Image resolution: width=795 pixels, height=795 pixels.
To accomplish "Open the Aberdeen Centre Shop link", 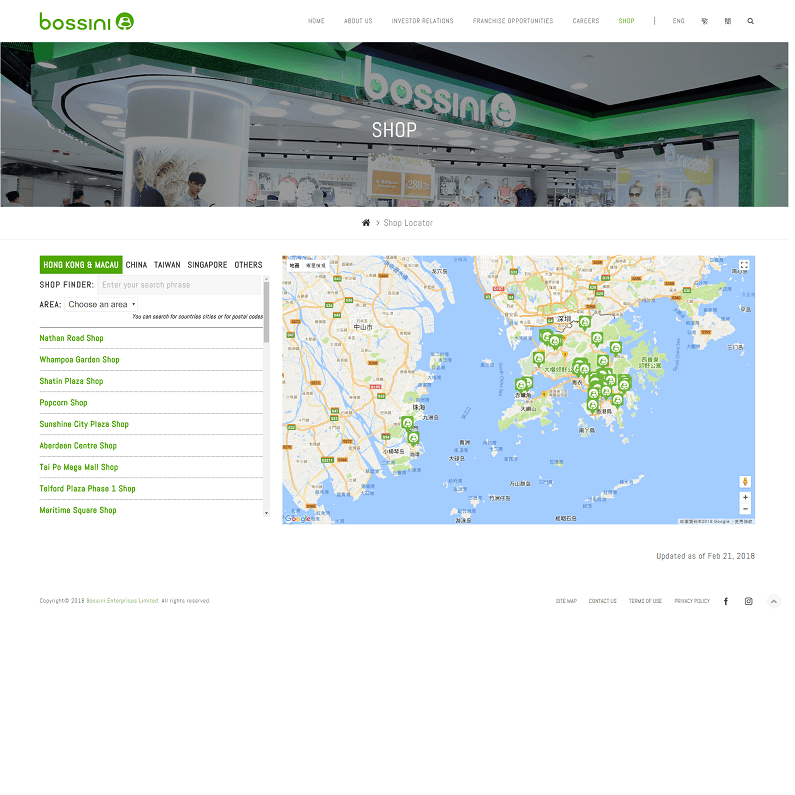I will [78, 446].
